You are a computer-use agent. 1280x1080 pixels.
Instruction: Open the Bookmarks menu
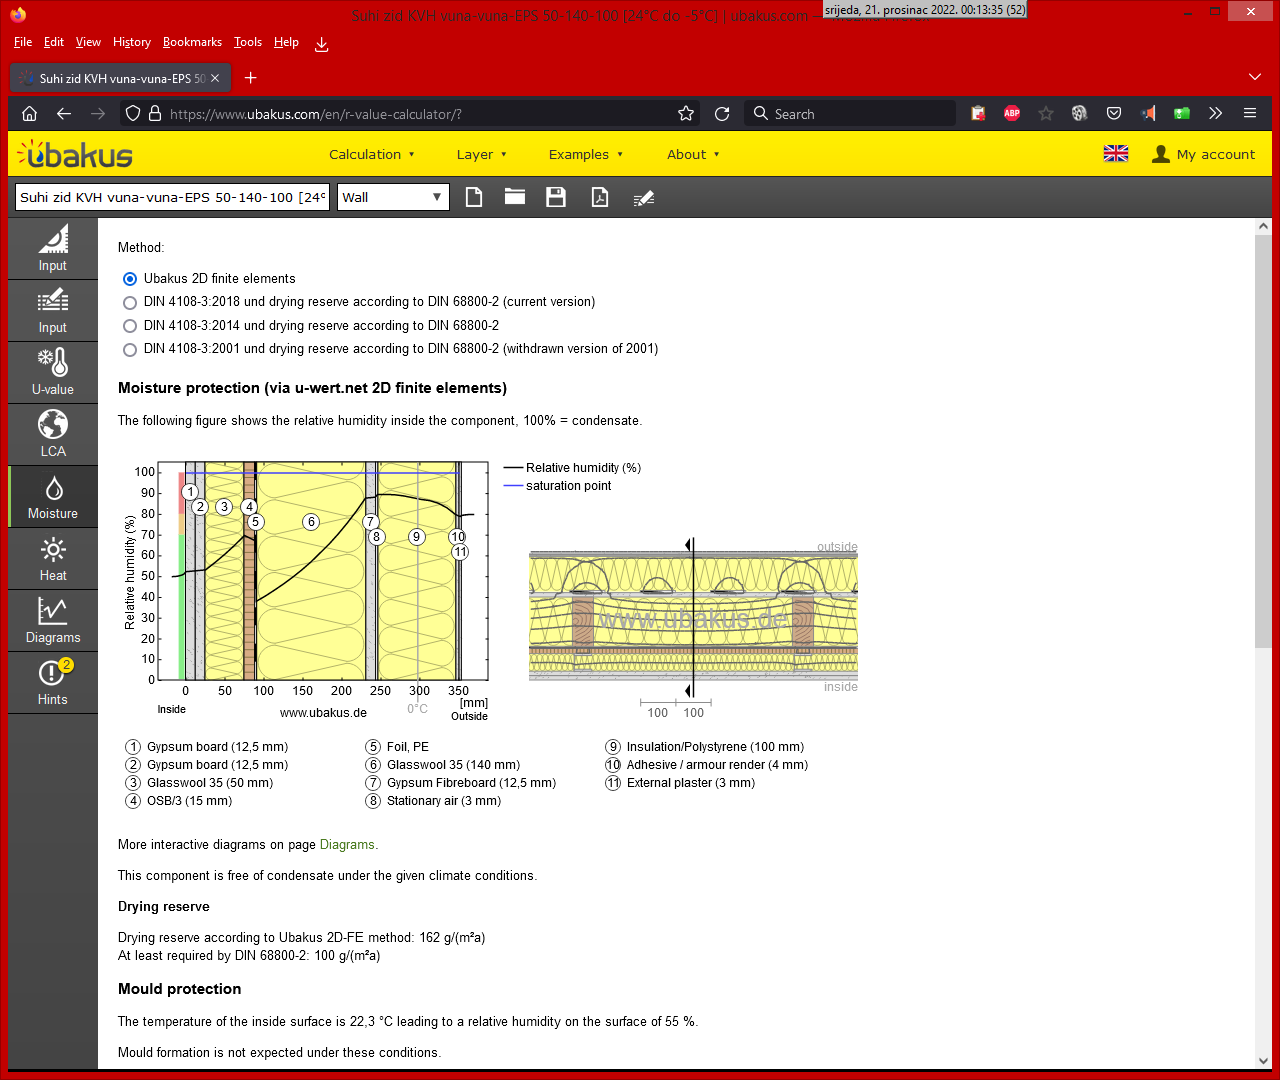point(192,42)
